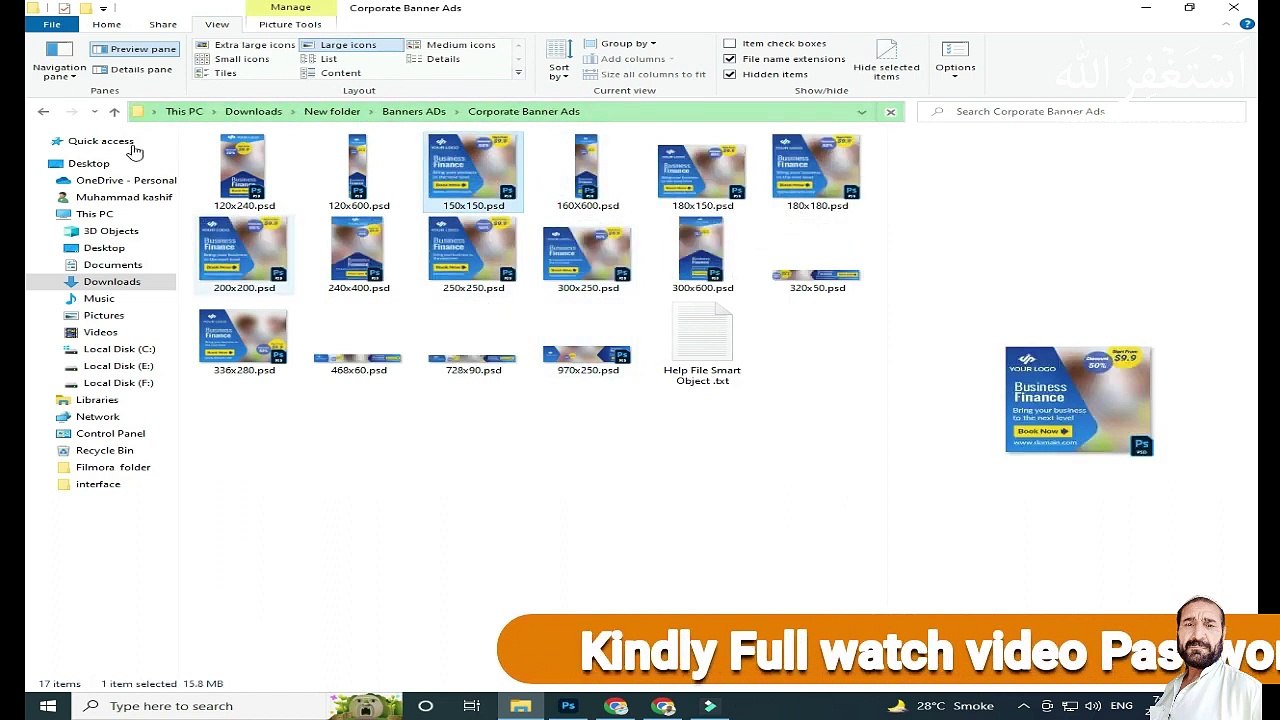
Task: Toggle Hidden items checkbox
Action: click(x=766, y=74)
